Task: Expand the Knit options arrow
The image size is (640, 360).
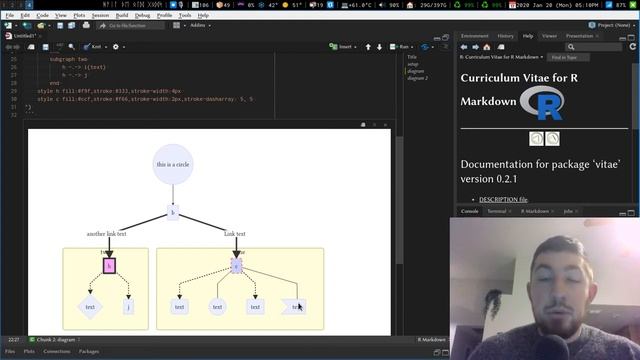Action: click(x=106, y=47)
